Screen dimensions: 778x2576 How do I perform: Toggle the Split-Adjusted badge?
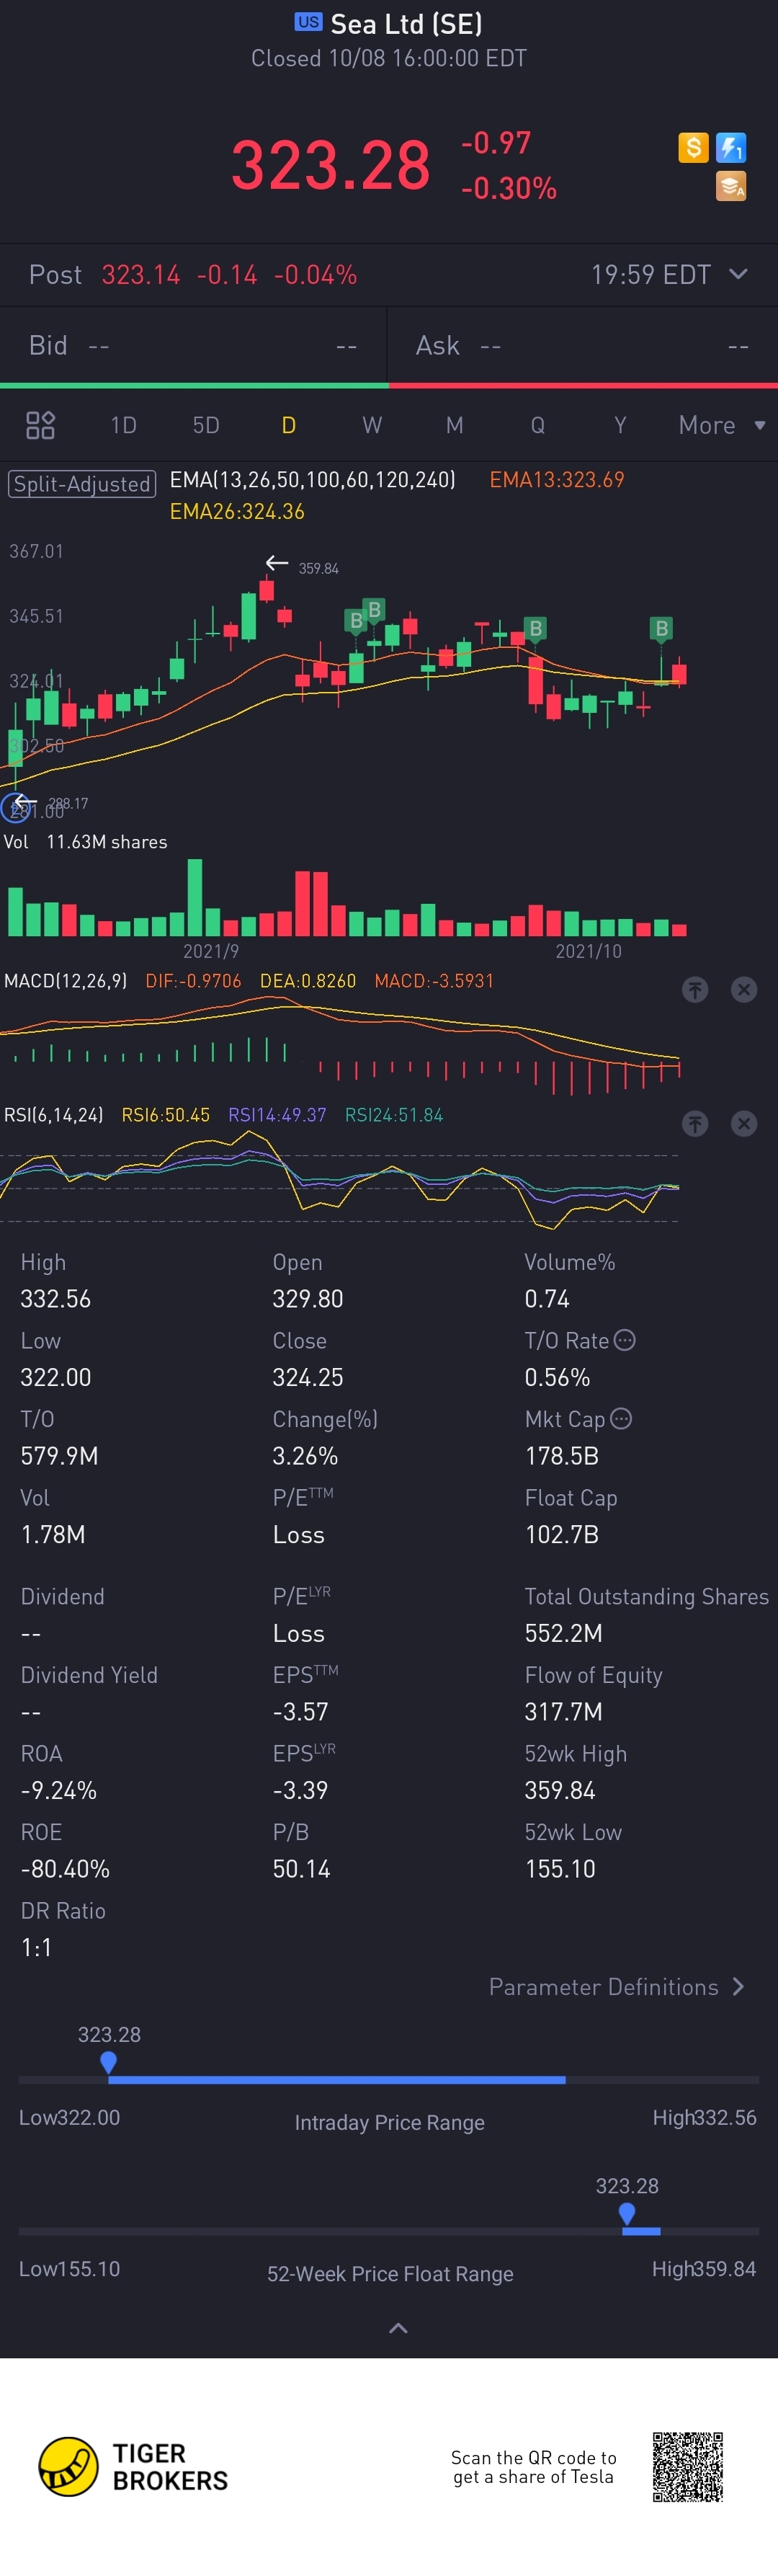point(83,484)
